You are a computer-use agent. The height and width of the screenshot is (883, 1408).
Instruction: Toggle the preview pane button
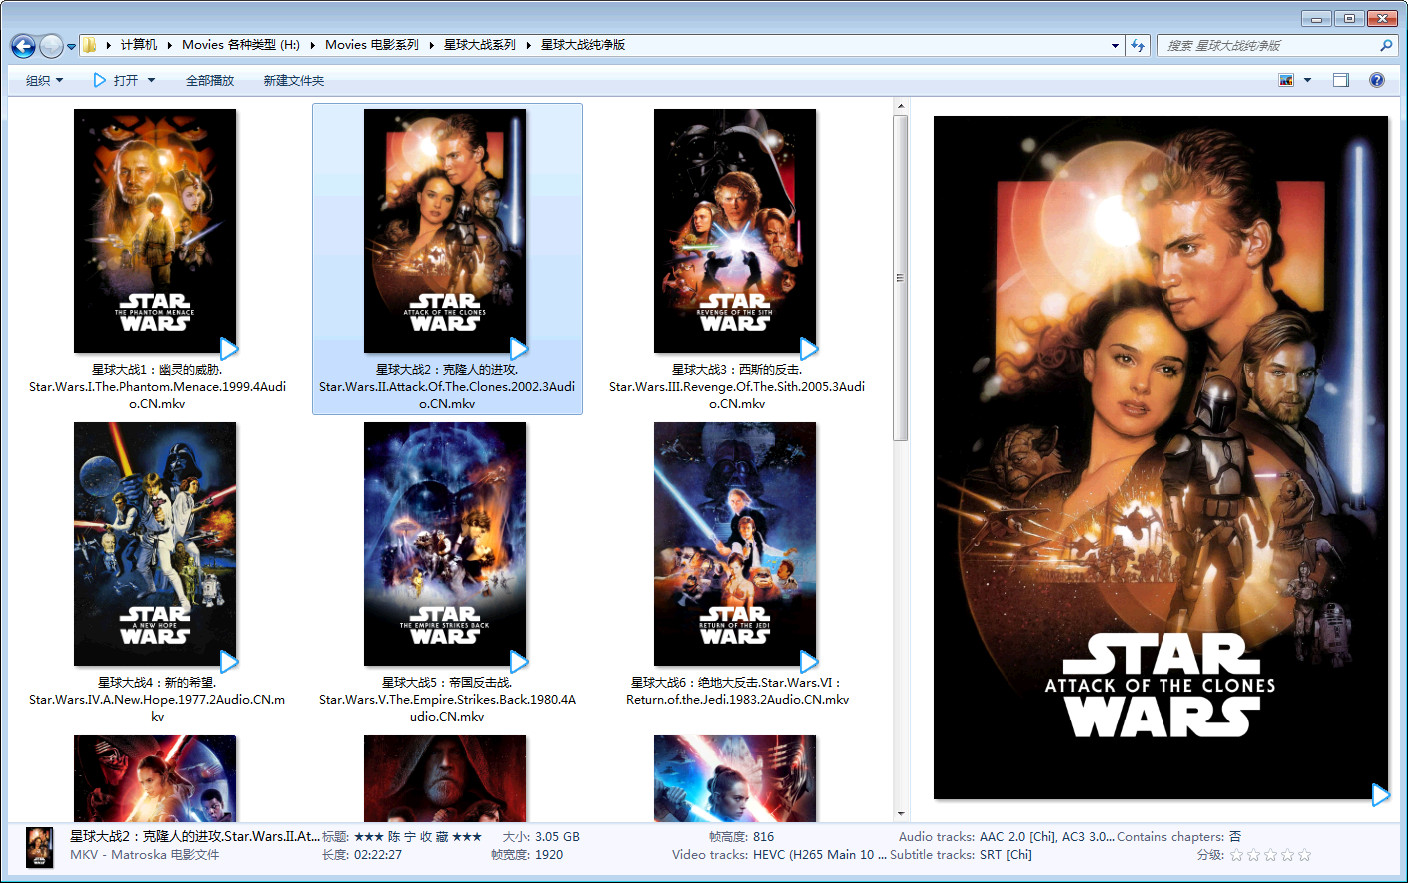point(1341,80)
